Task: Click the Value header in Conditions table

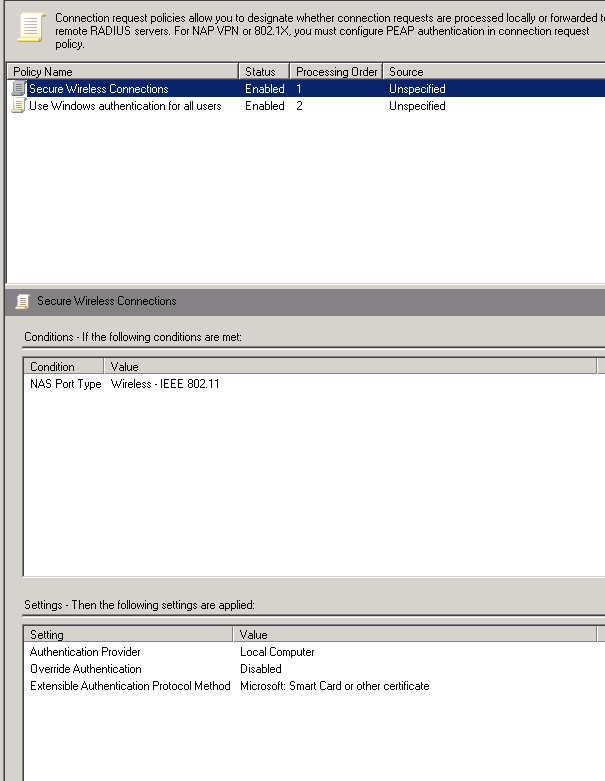Action: tap(351, 367)
